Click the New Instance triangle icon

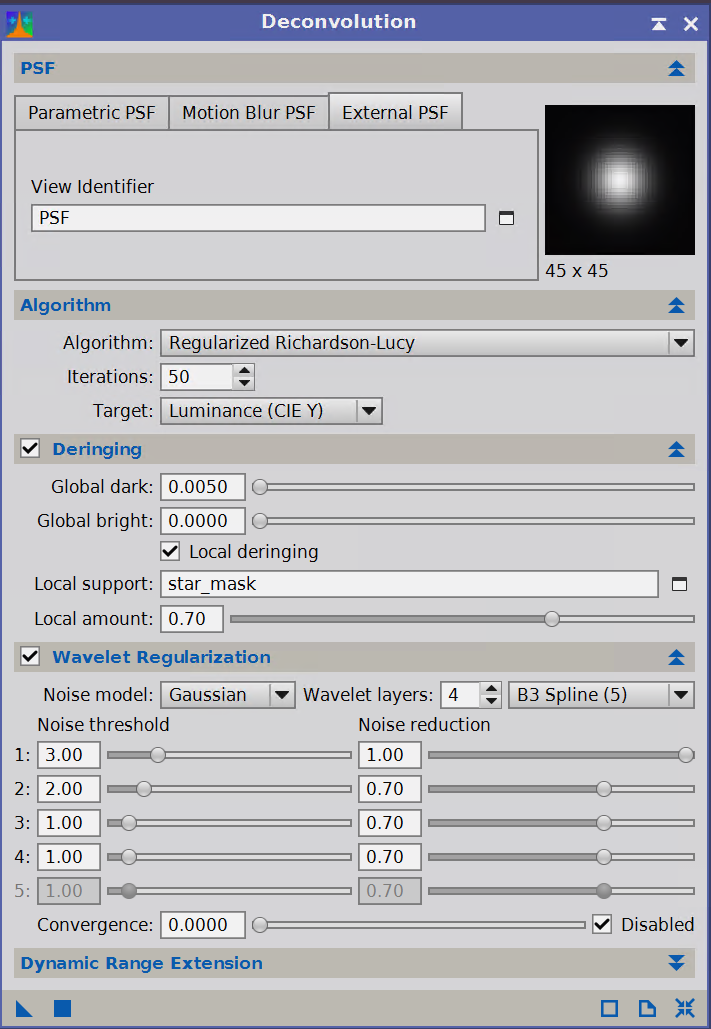coord(24,1009)
